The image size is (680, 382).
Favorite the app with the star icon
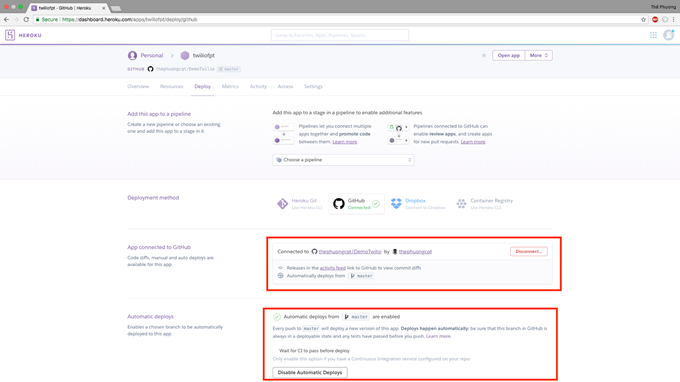tap(484, 56)
